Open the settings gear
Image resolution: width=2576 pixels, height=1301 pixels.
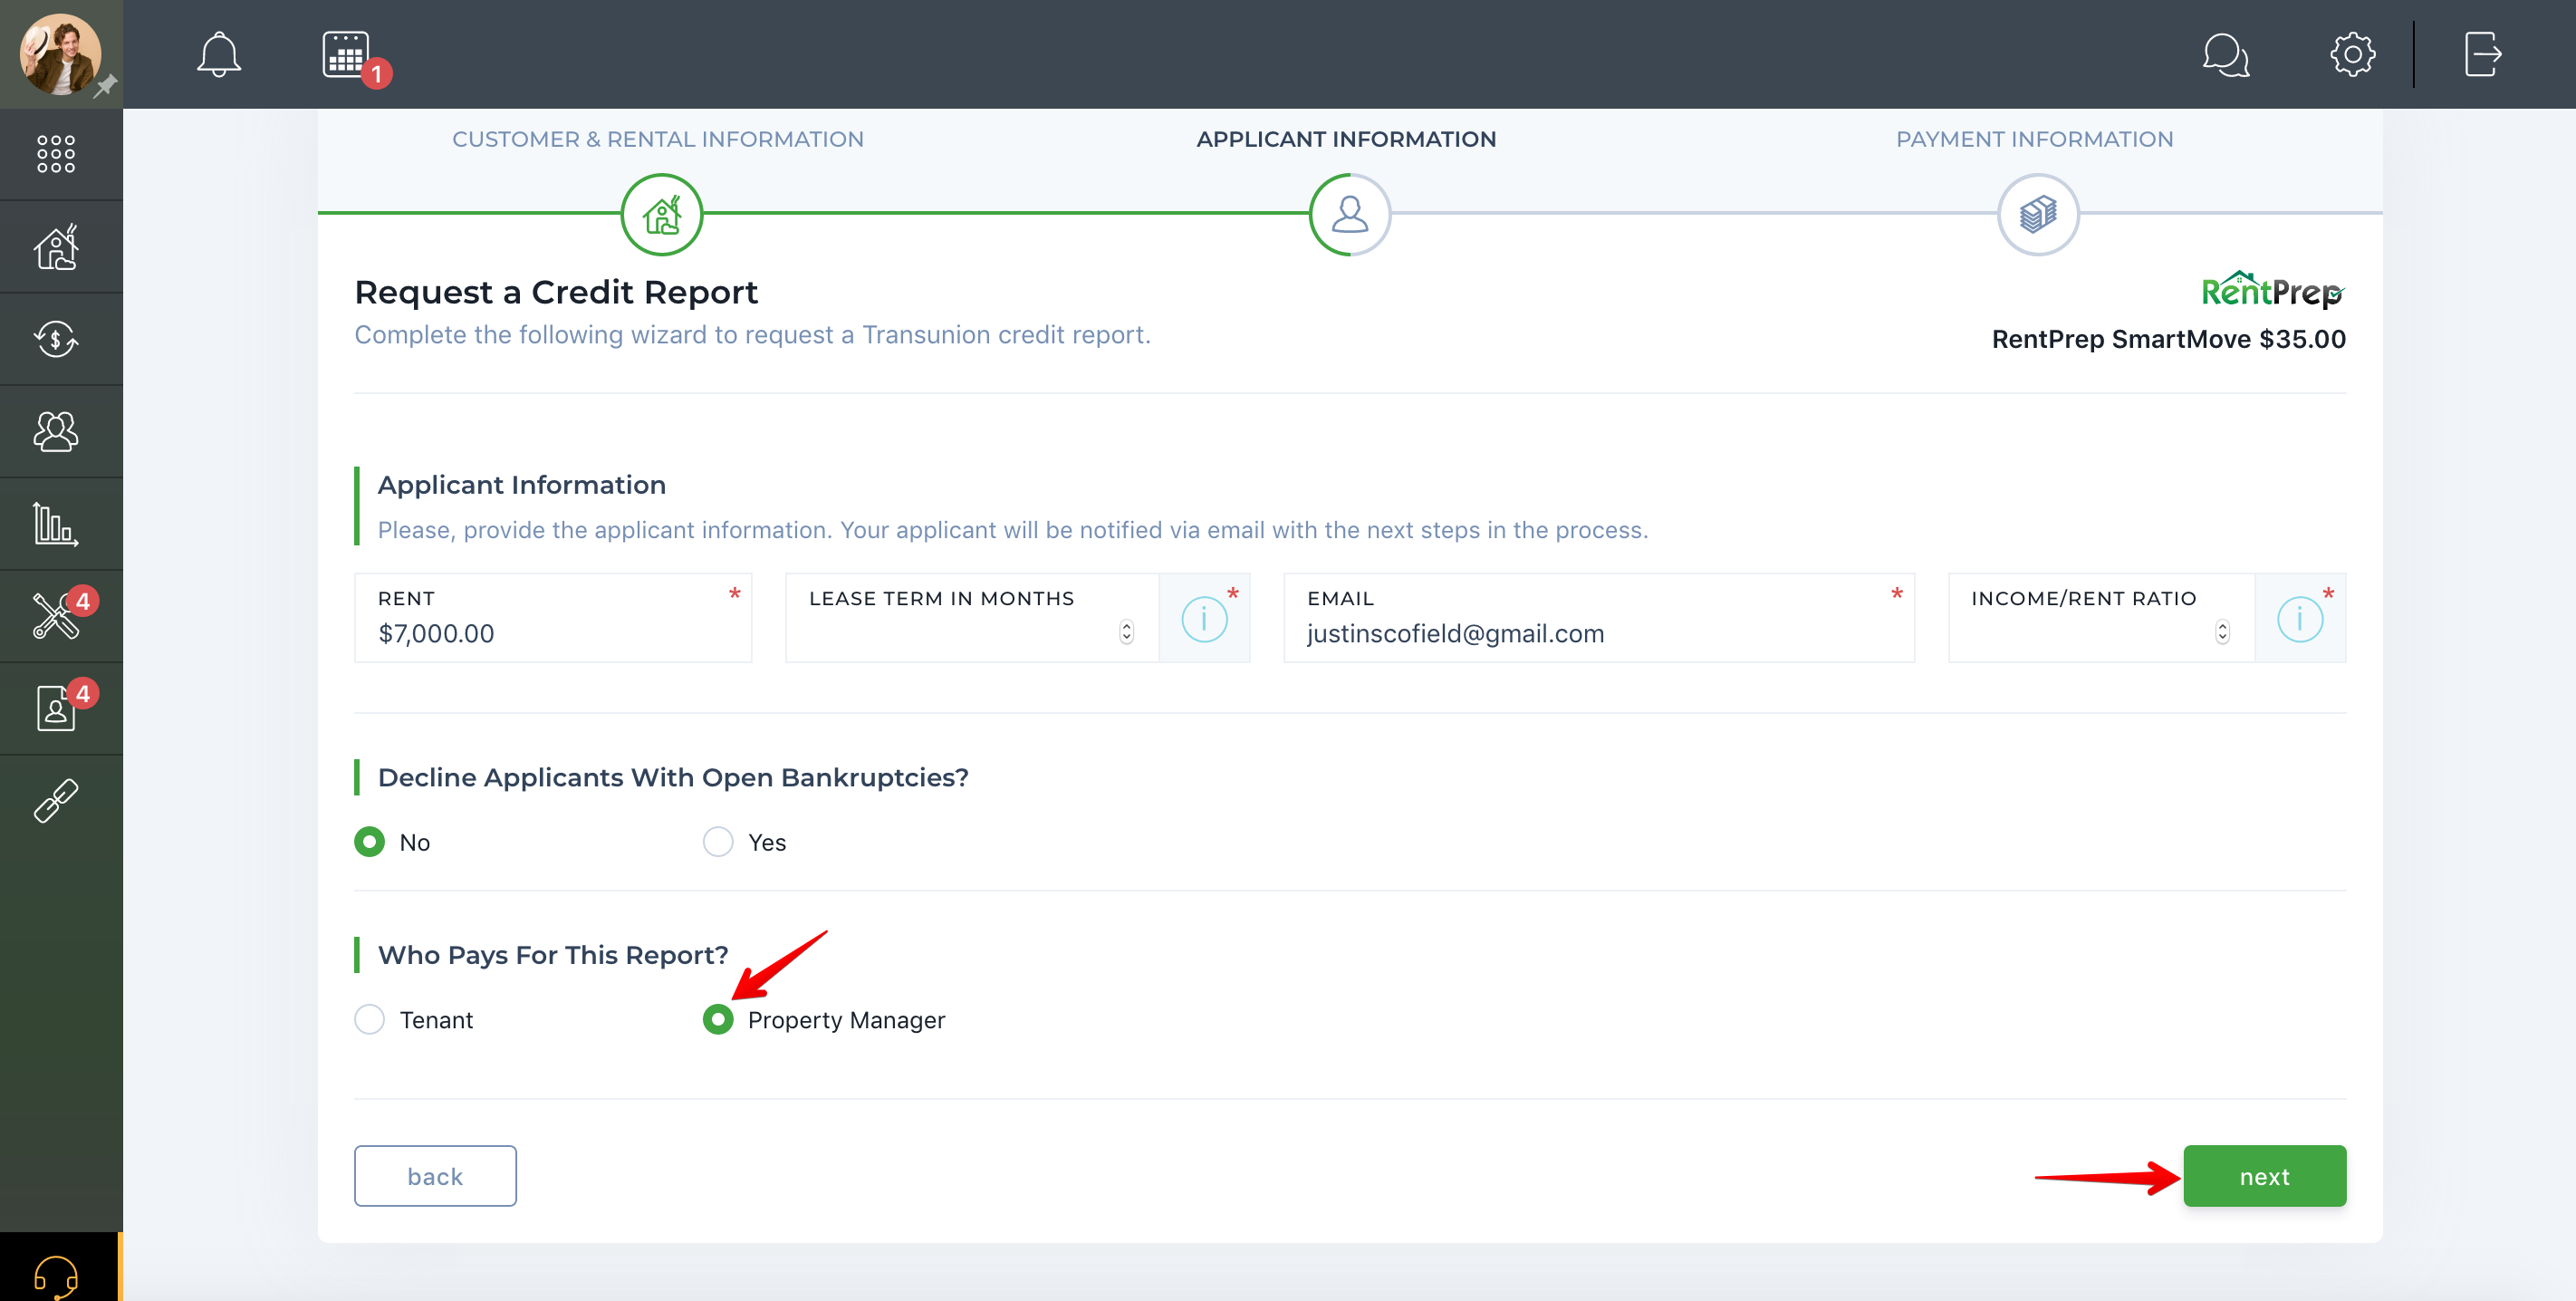2352,54
